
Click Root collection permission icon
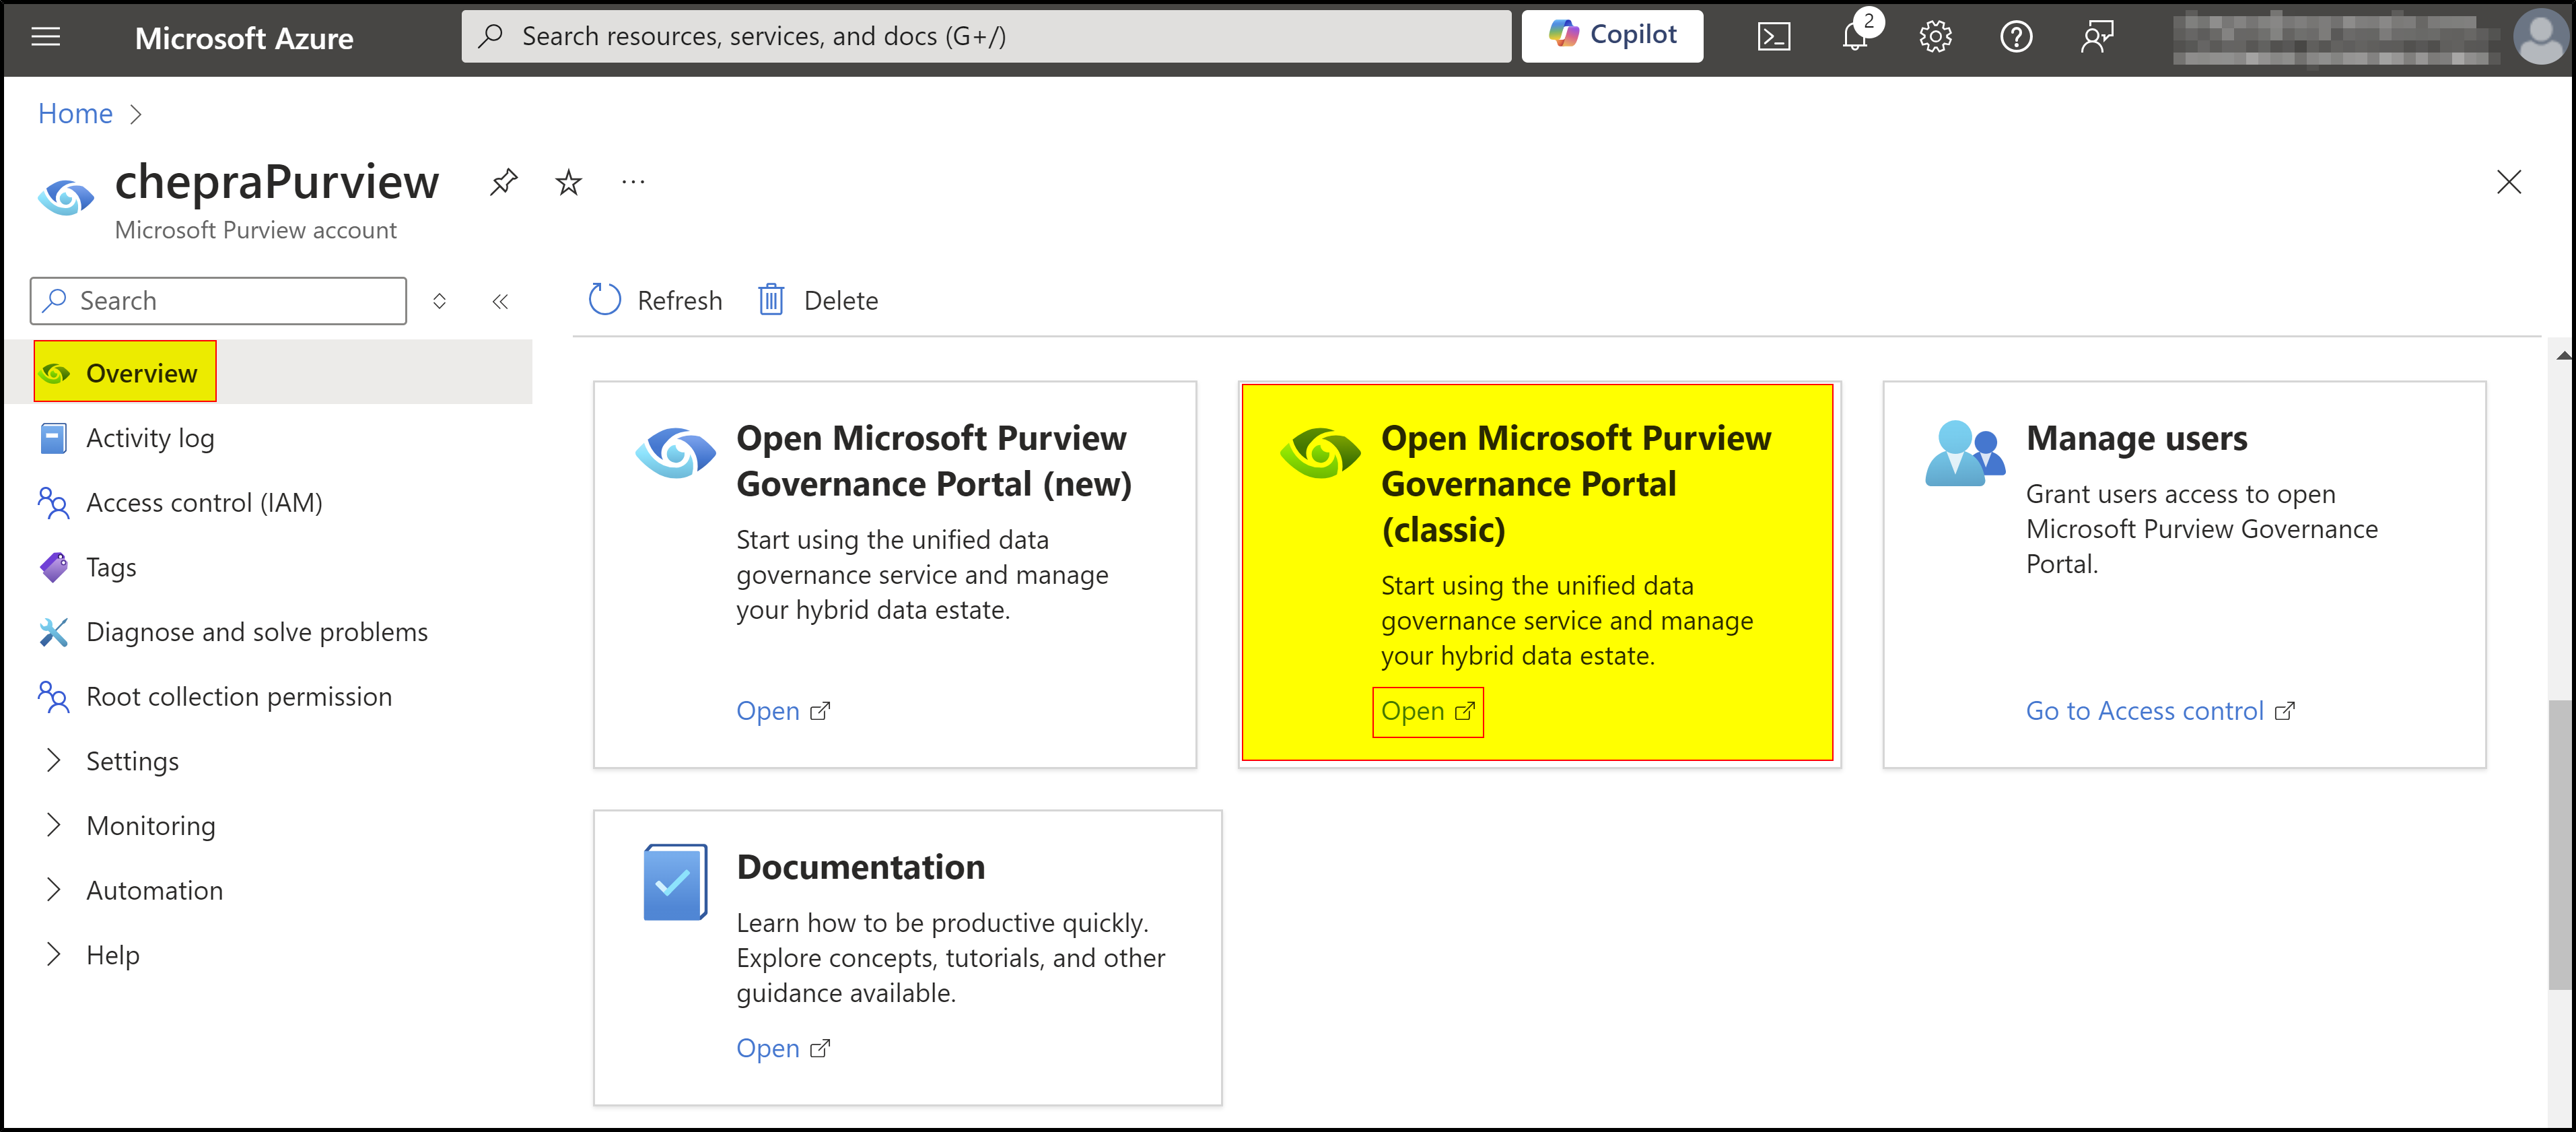click(53, 696)
